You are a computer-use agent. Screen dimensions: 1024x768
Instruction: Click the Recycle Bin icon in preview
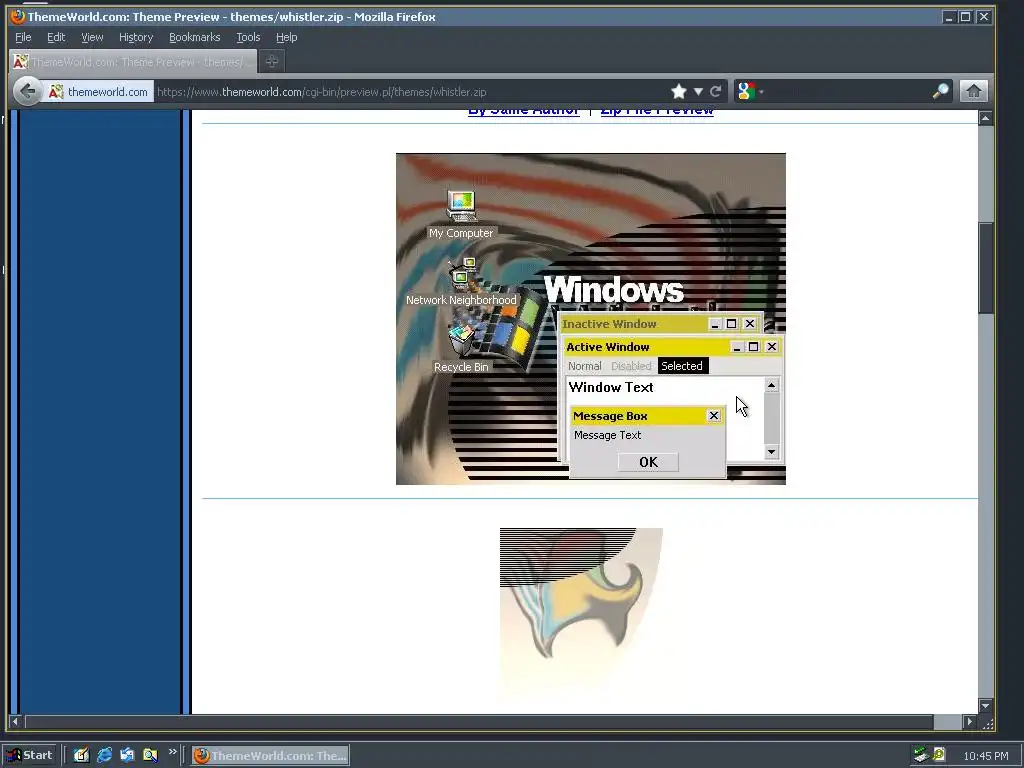click(x=461, y=349)
